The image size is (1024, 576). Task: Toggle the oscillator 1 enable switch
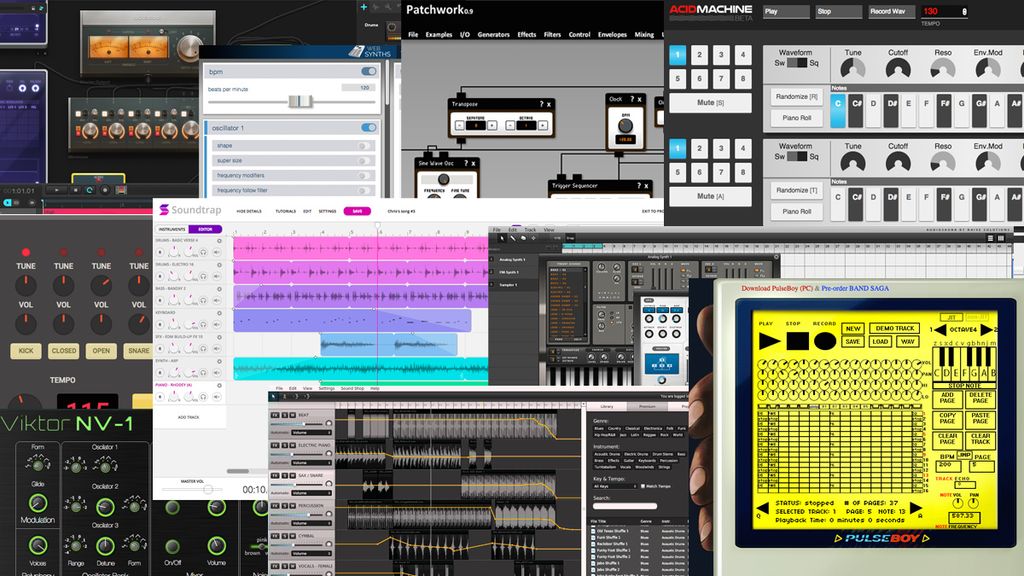coord(368,126)
